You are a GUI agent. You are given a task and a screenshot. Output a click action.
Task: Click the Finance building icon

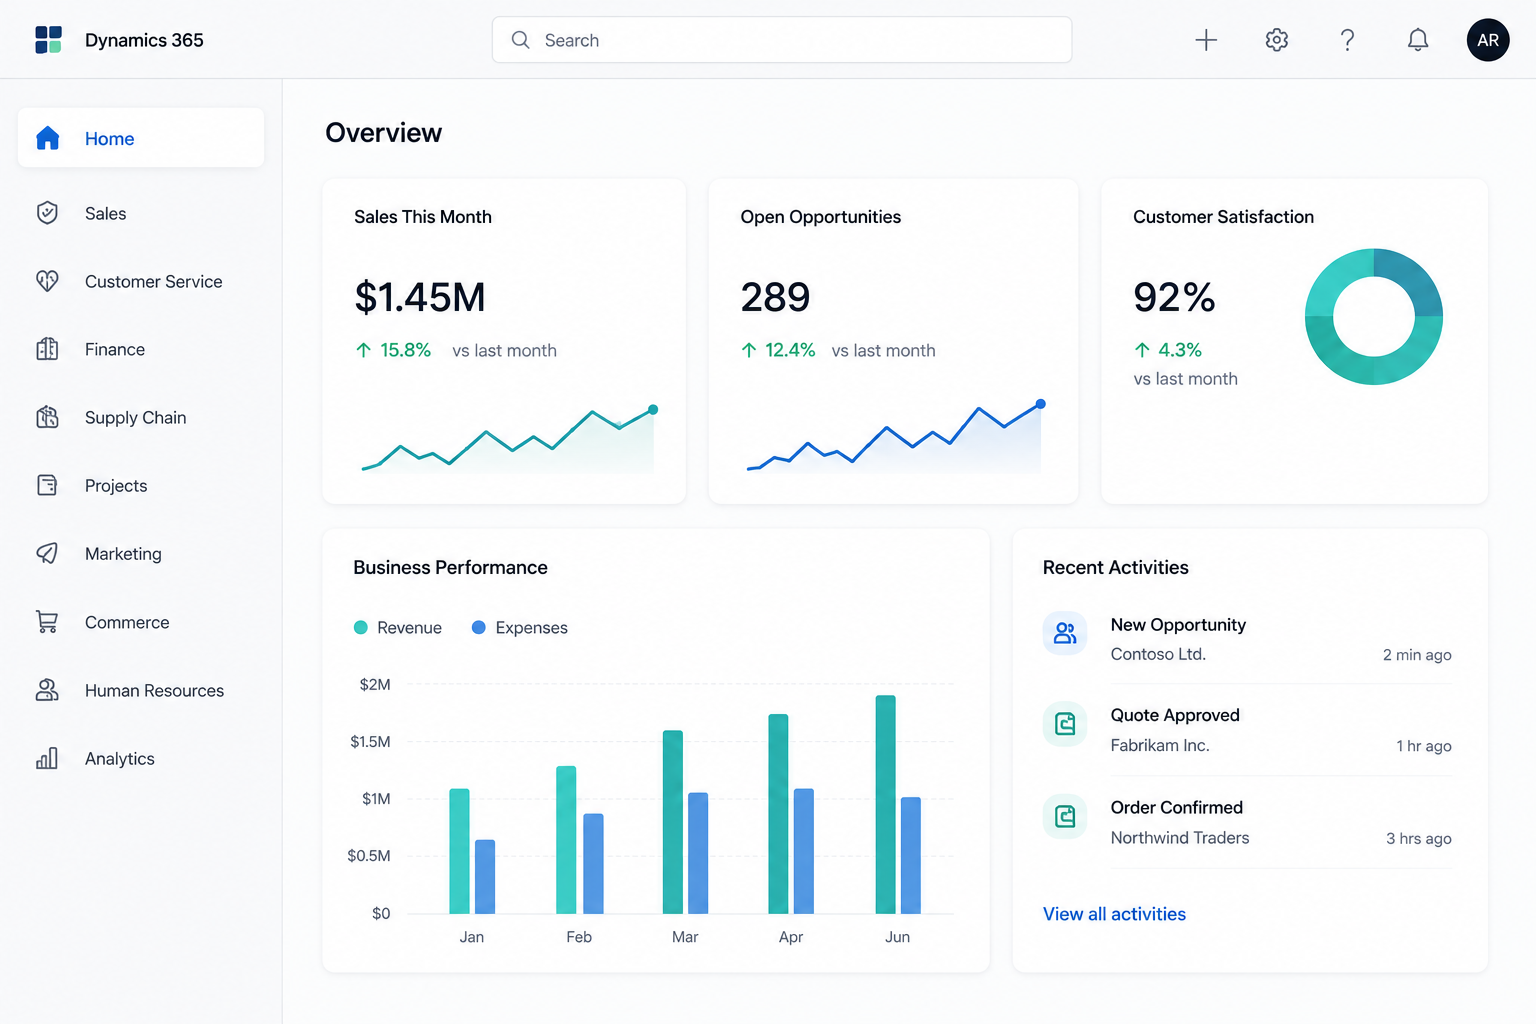coord(47,349)
